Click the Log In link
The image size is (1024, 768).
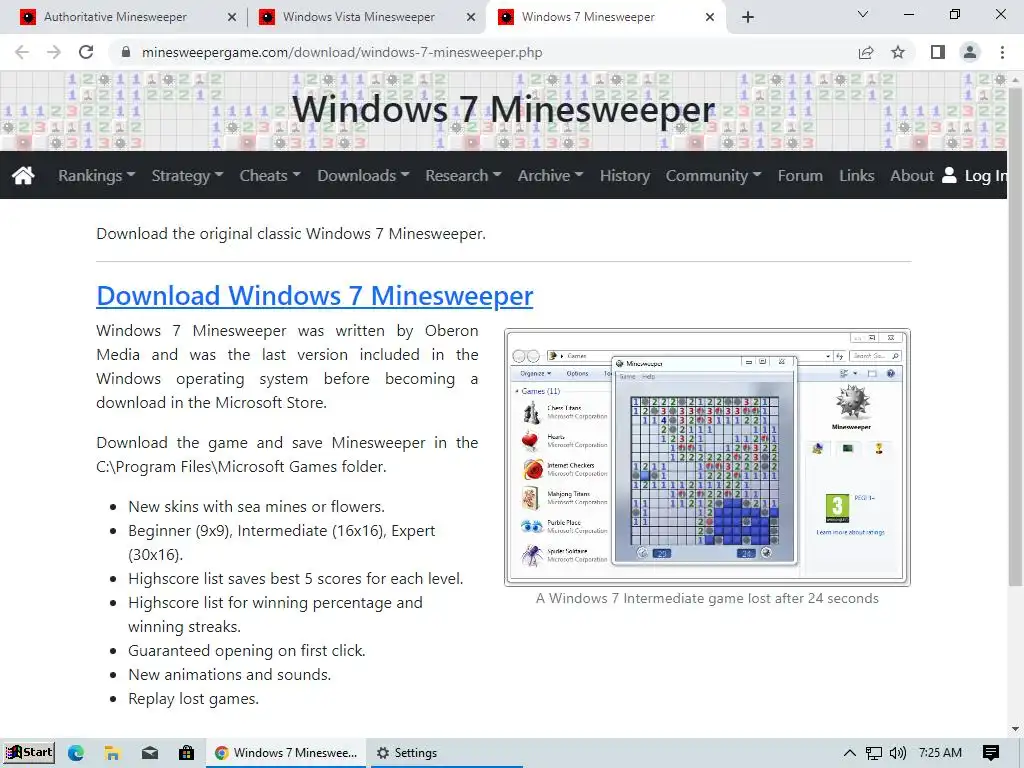point(985,175)
